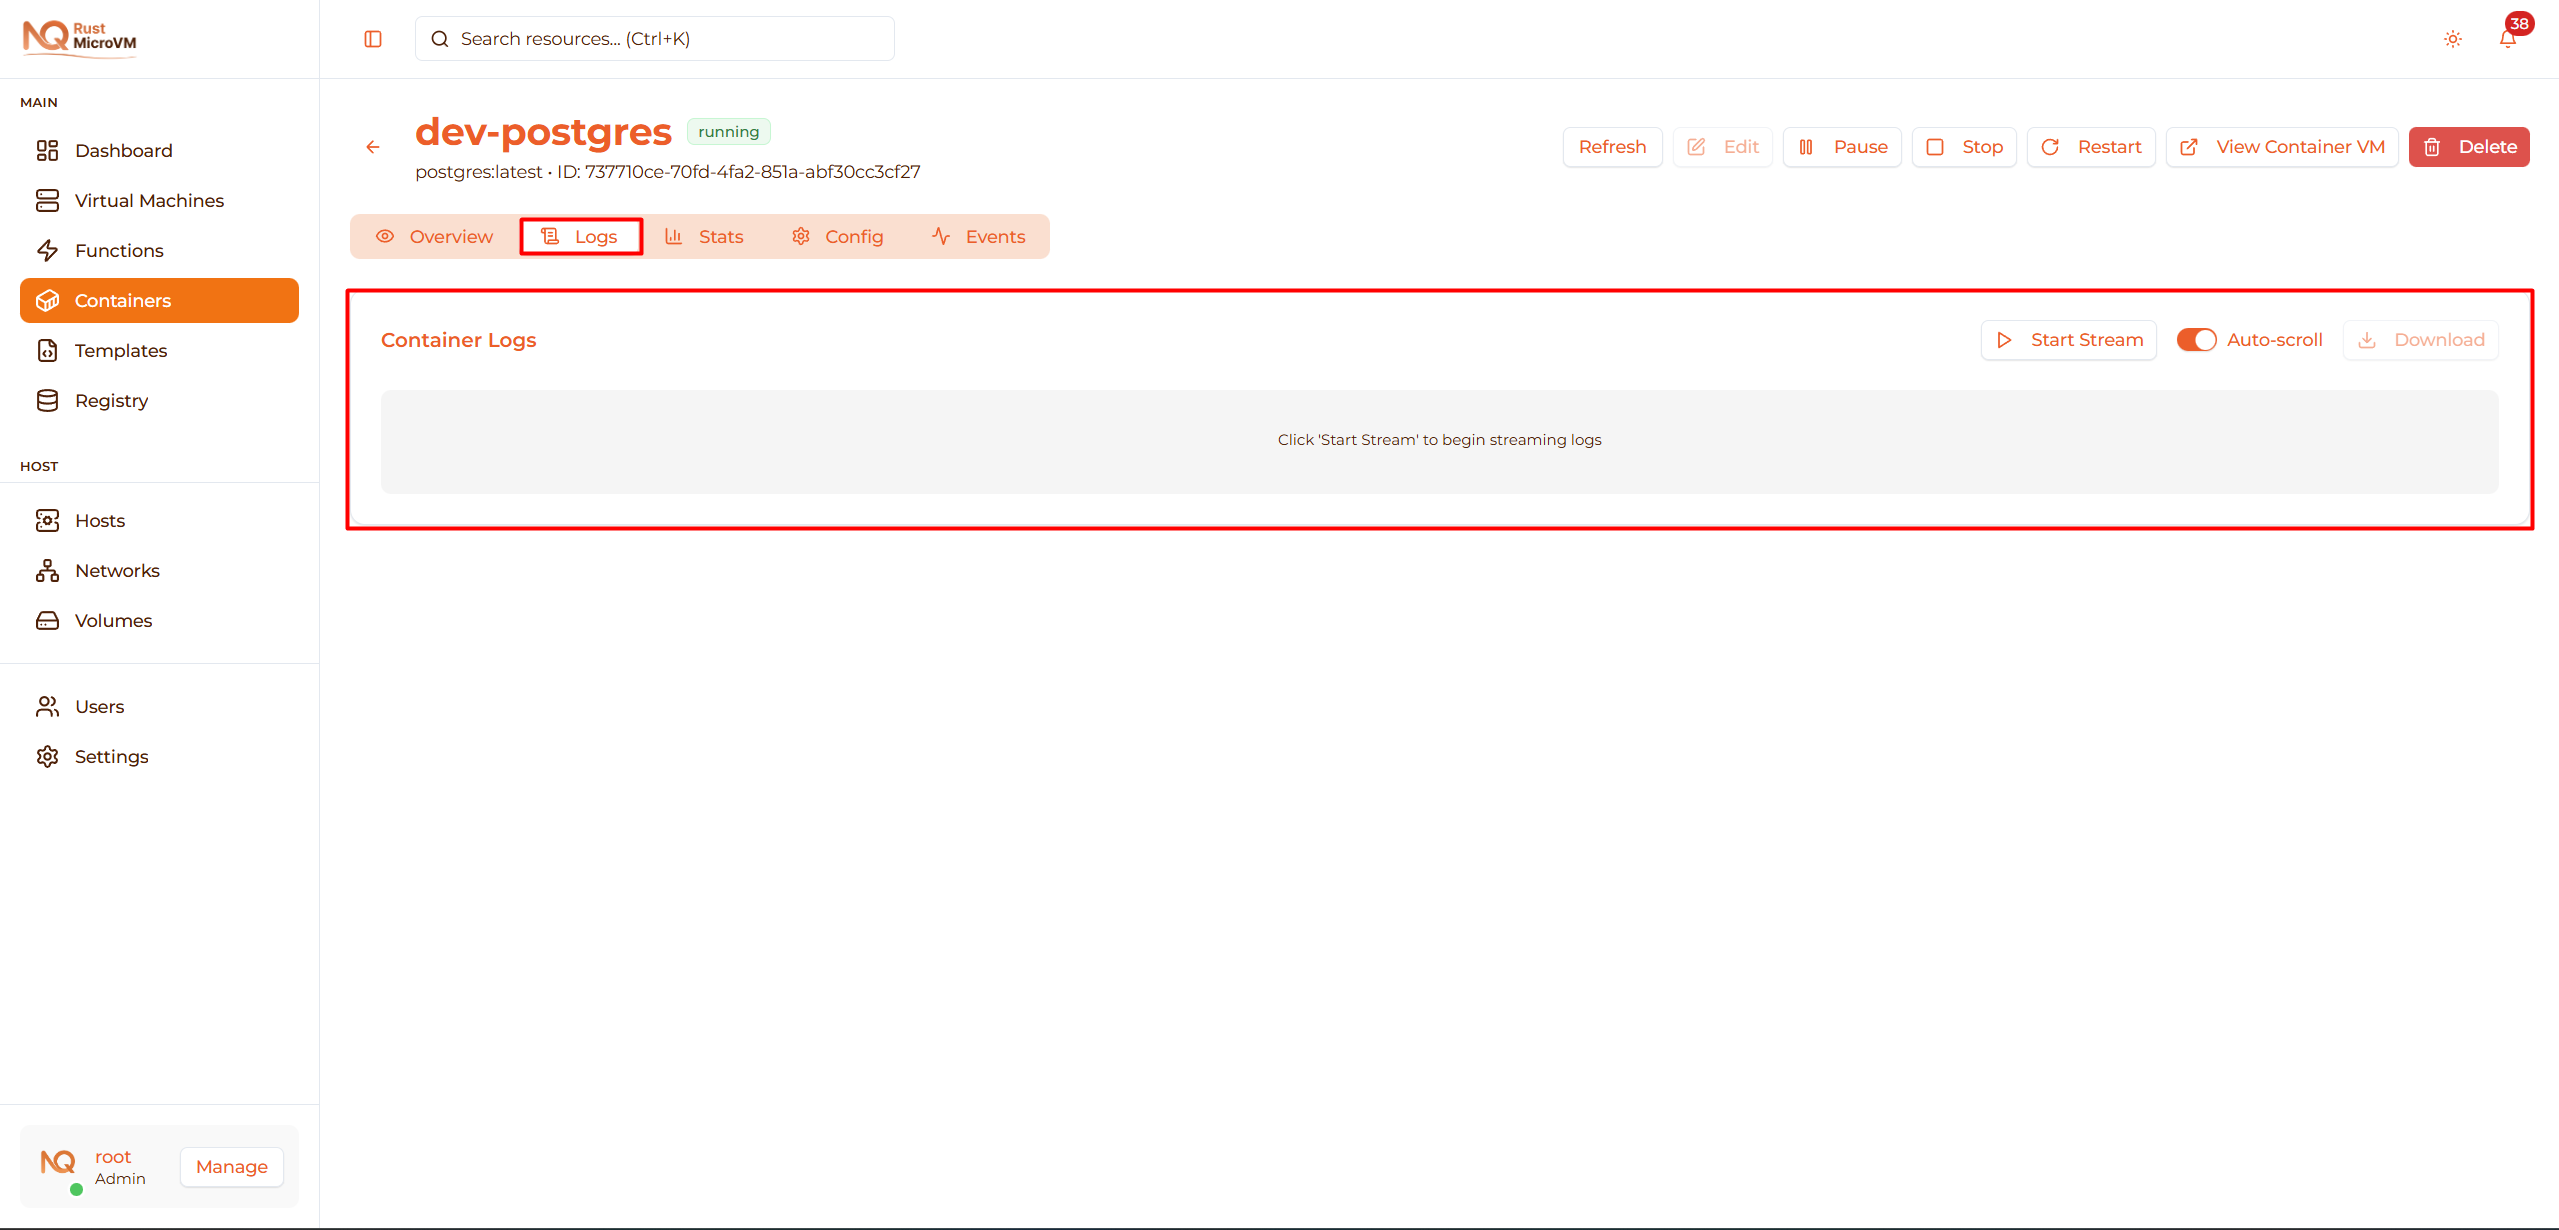The width and height of the screenshot is (2559, 1230).
Task: Stop the dev-postgres container
Action: [x=1963, y=146]
